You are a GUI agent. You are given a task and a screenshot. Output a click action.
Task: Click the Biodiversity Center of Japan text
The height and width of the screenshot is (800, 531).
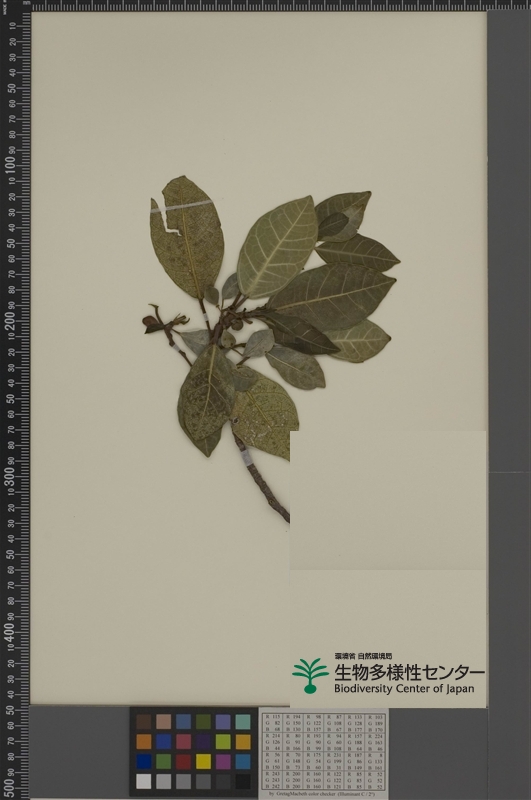point(404,689)
